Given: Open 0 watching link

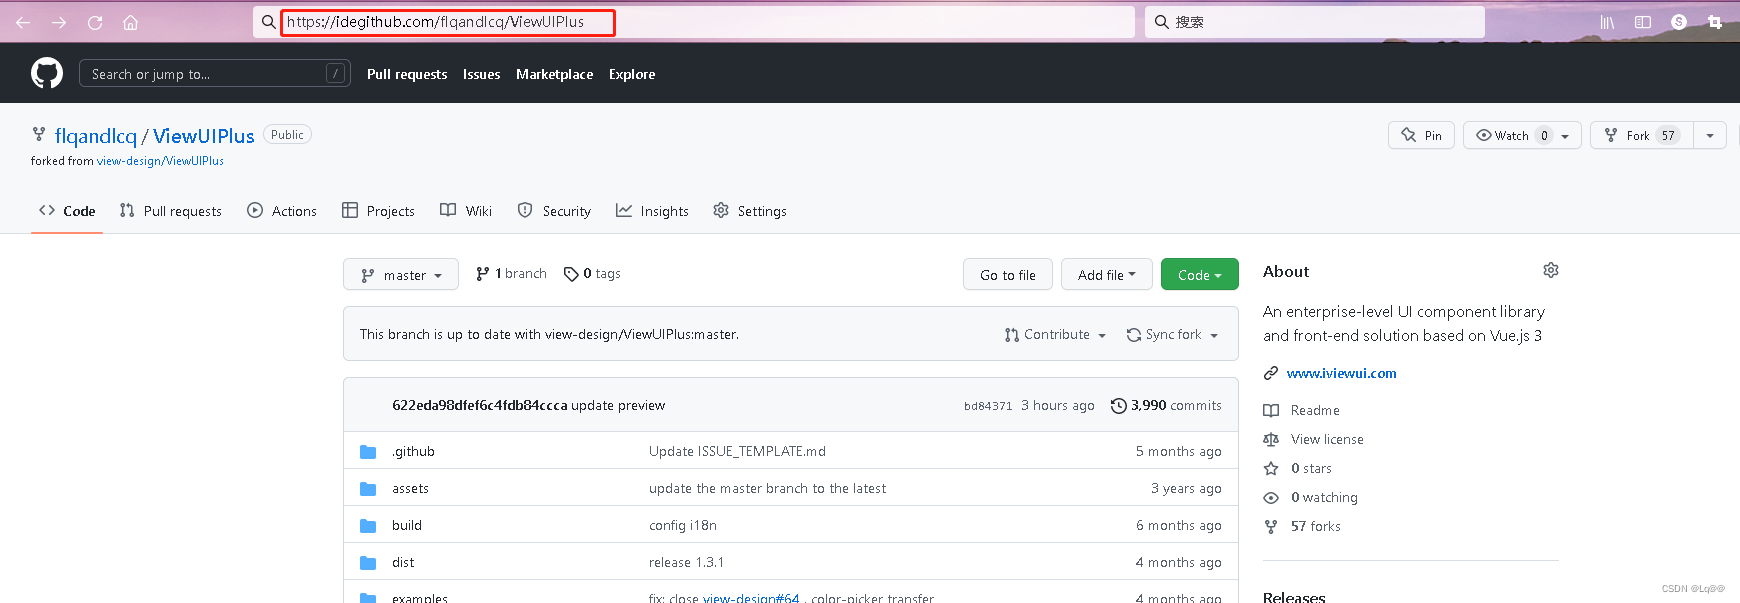Looking at the screenshot, I should point(1324,497).
